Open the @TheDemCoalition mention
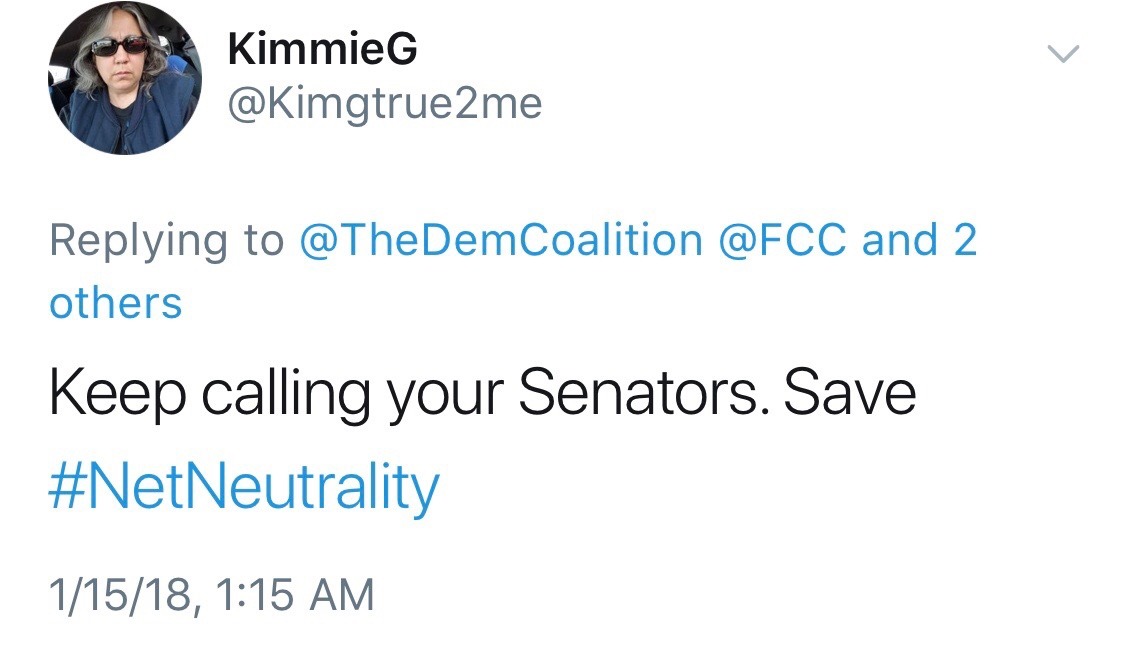This screenshot has width=1125, height=645. click(x=501, y=241)
